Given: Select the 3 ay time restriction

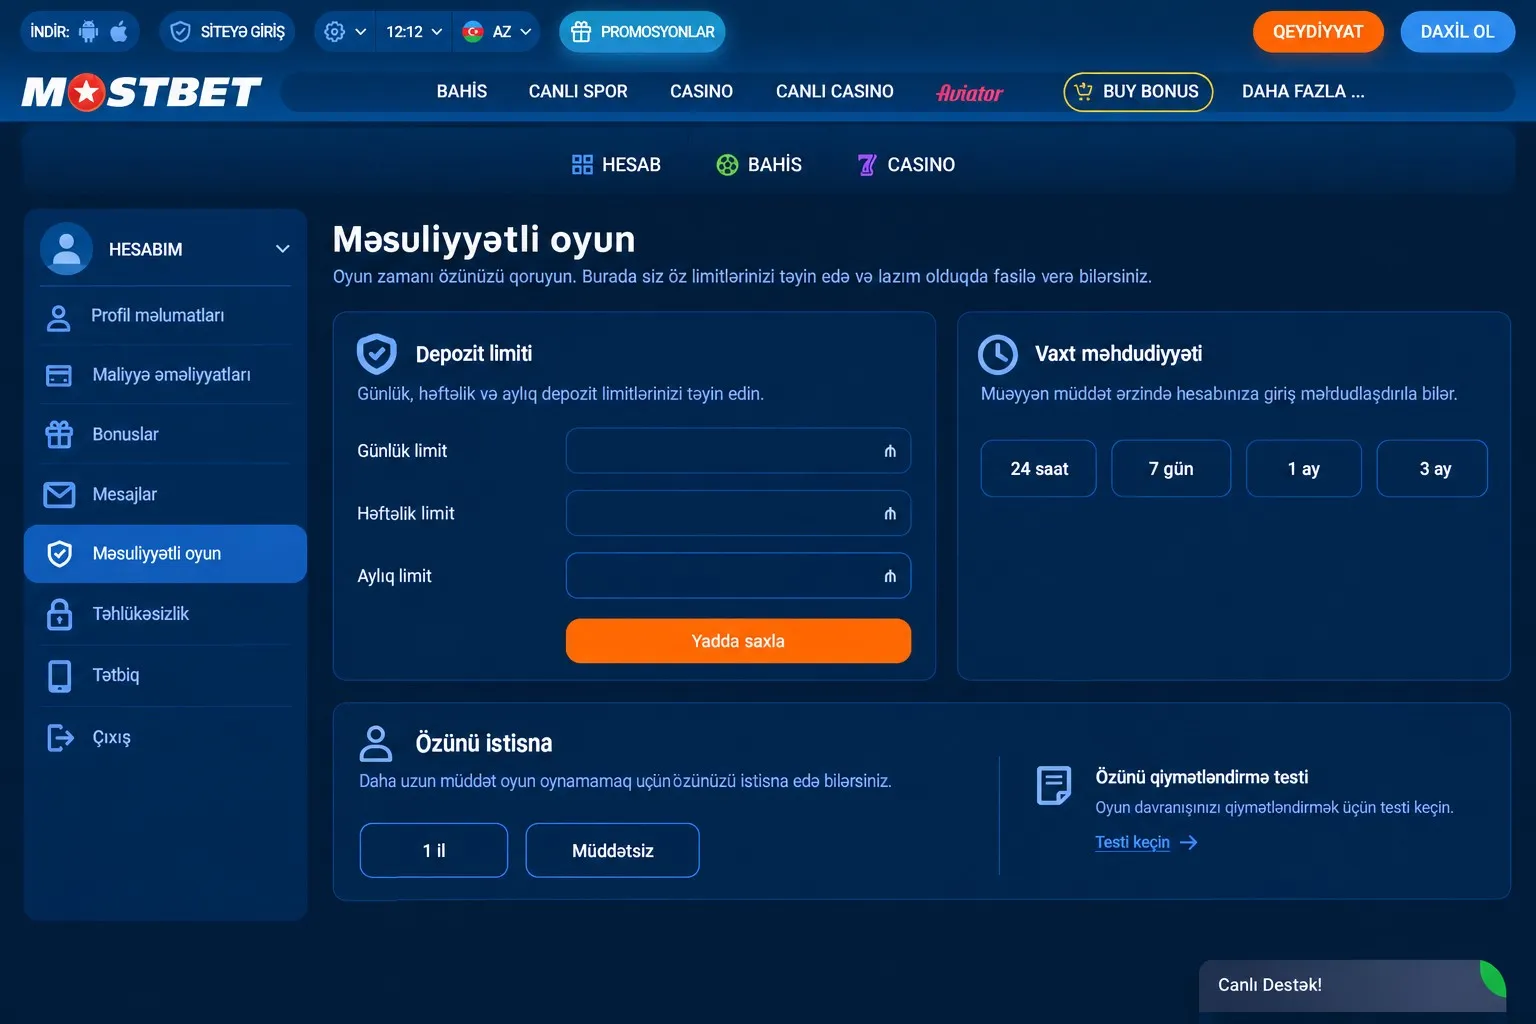Looking at the screenshot, I should pyautogui.click(x=1433, y=469).
